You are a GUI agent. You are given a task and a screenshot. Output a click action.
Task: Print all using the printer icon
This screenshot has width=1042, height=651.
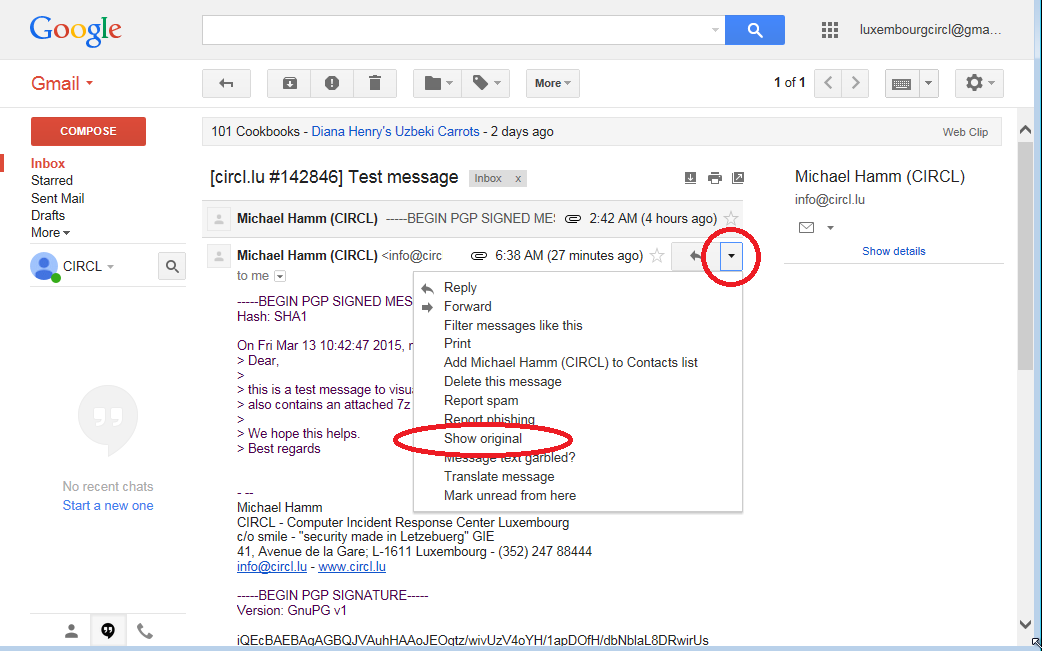point(714,178)
